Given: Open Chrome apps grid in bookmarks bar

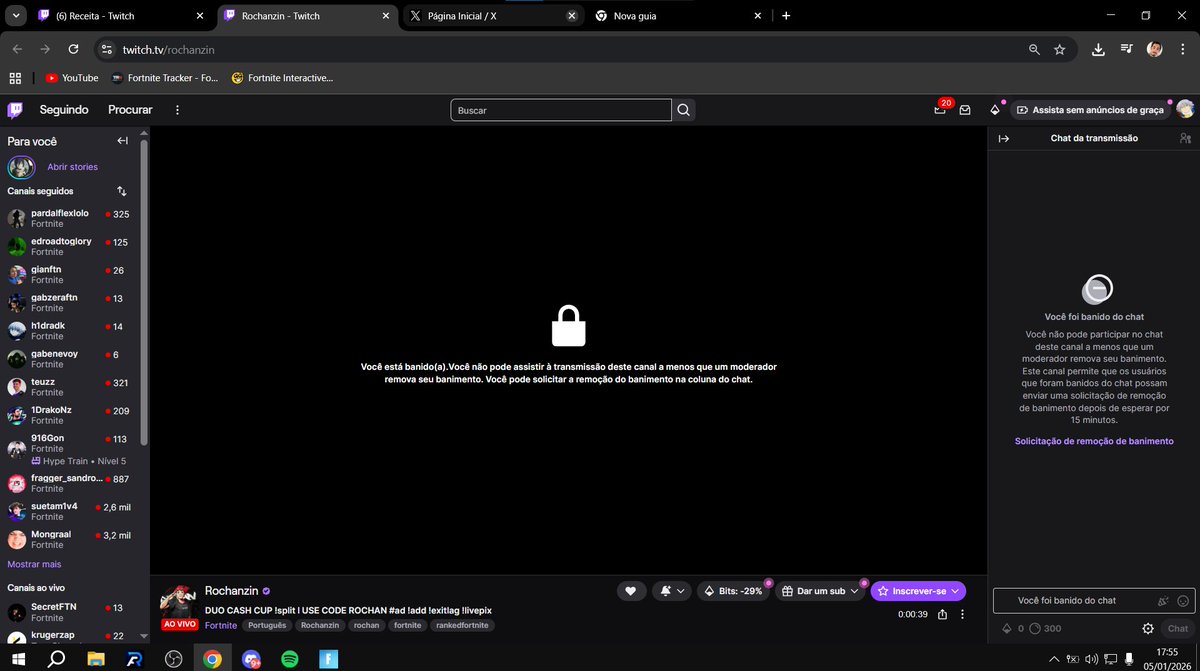Looking at the screenshot, I should click(x=15, y=78).
